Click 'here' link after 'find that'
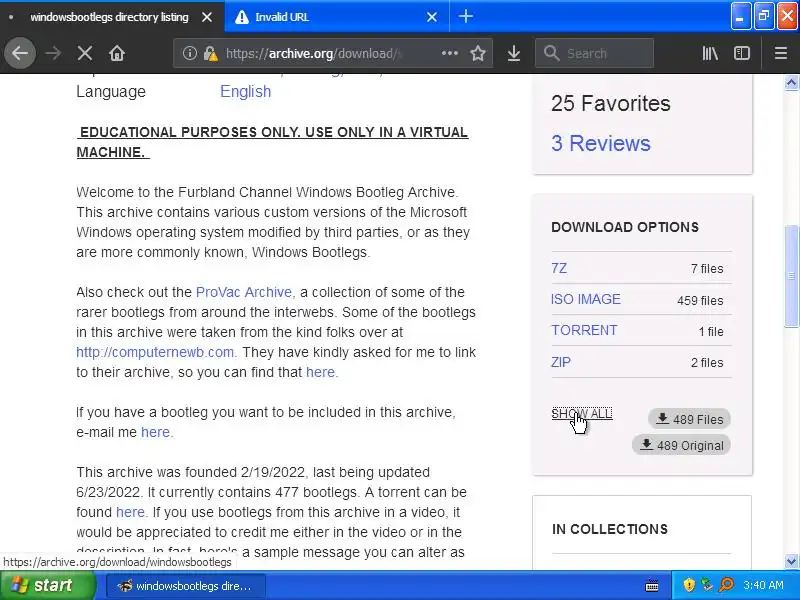800x600 pixels. pyautogui.click(x=320, y=372)
